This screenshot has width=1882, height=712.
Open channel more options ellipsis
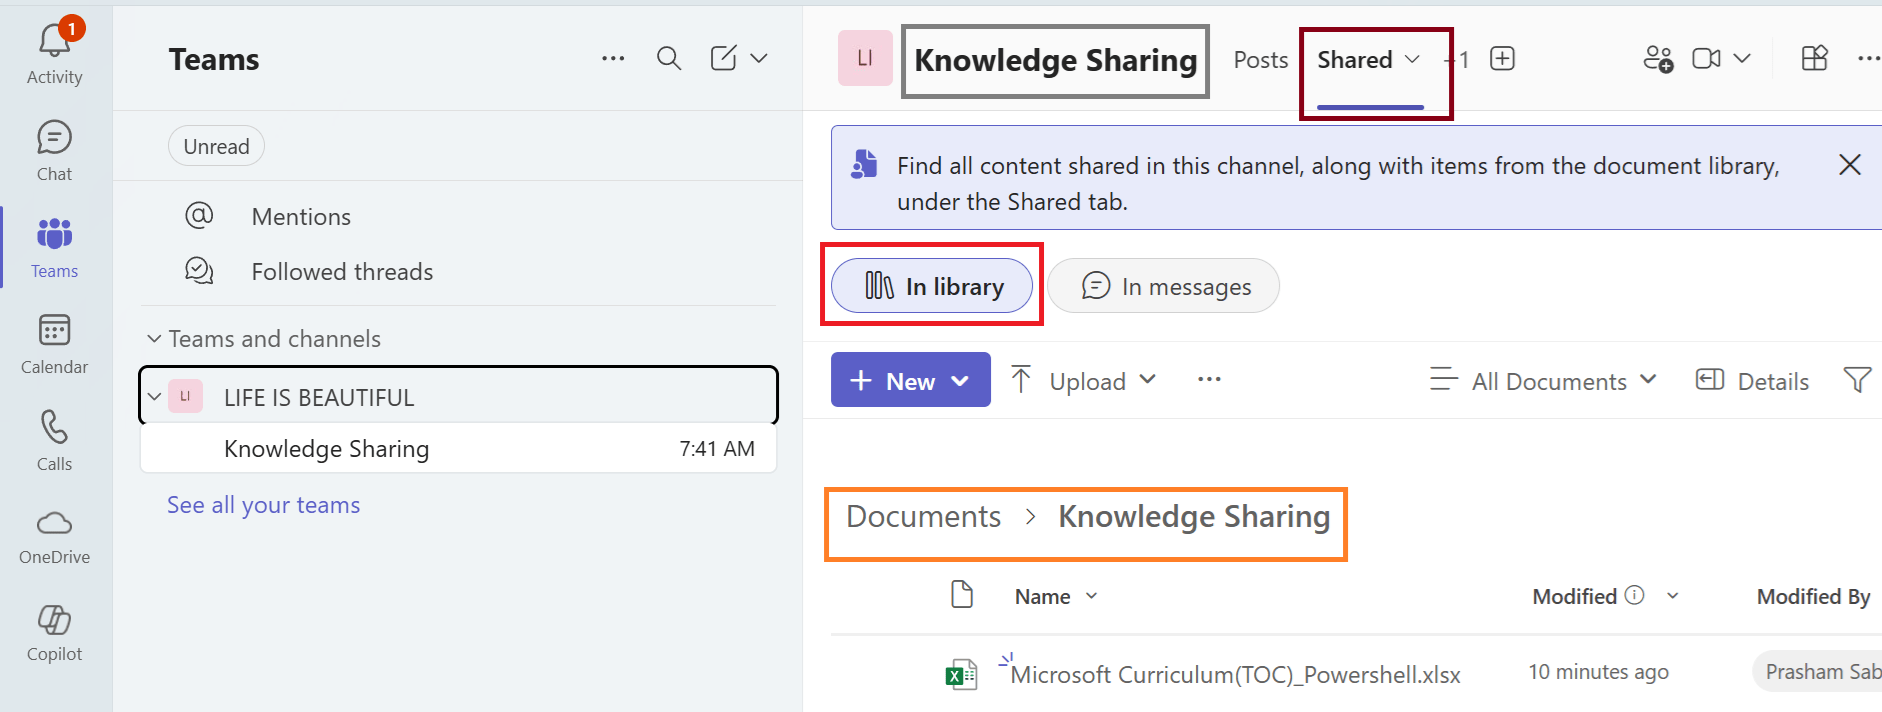1868,59
